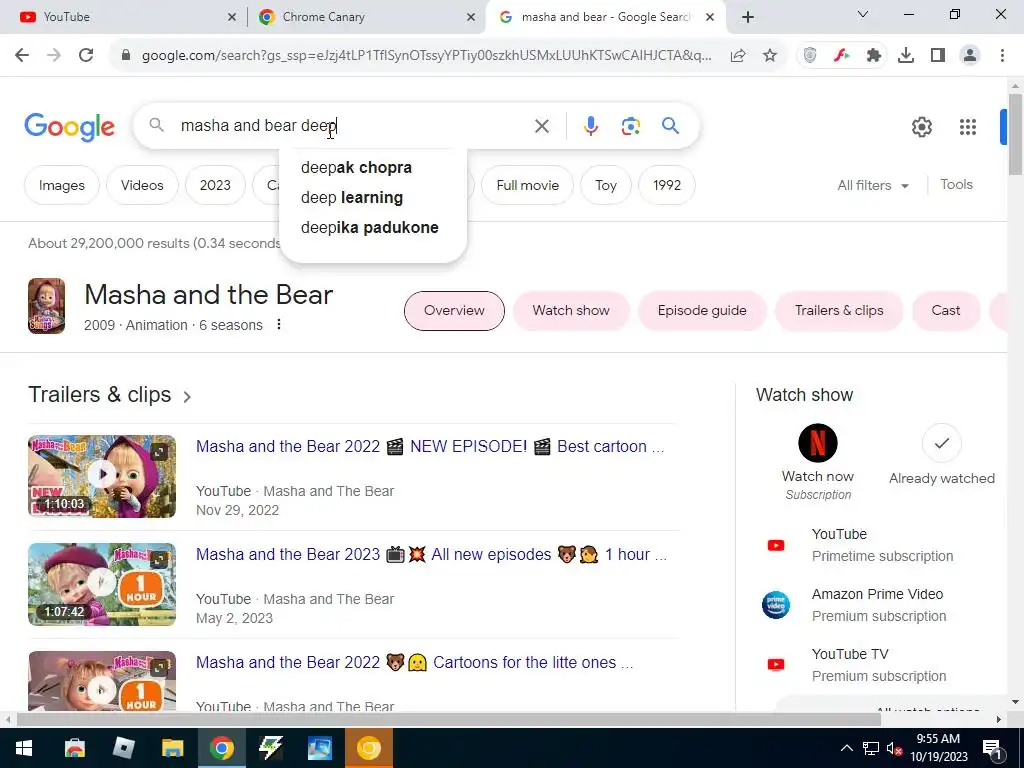Image resolution: width=1024 pixels, height=768 pixels.
Task: Open the Extensions puzzle icon
Action: point(873,56)
